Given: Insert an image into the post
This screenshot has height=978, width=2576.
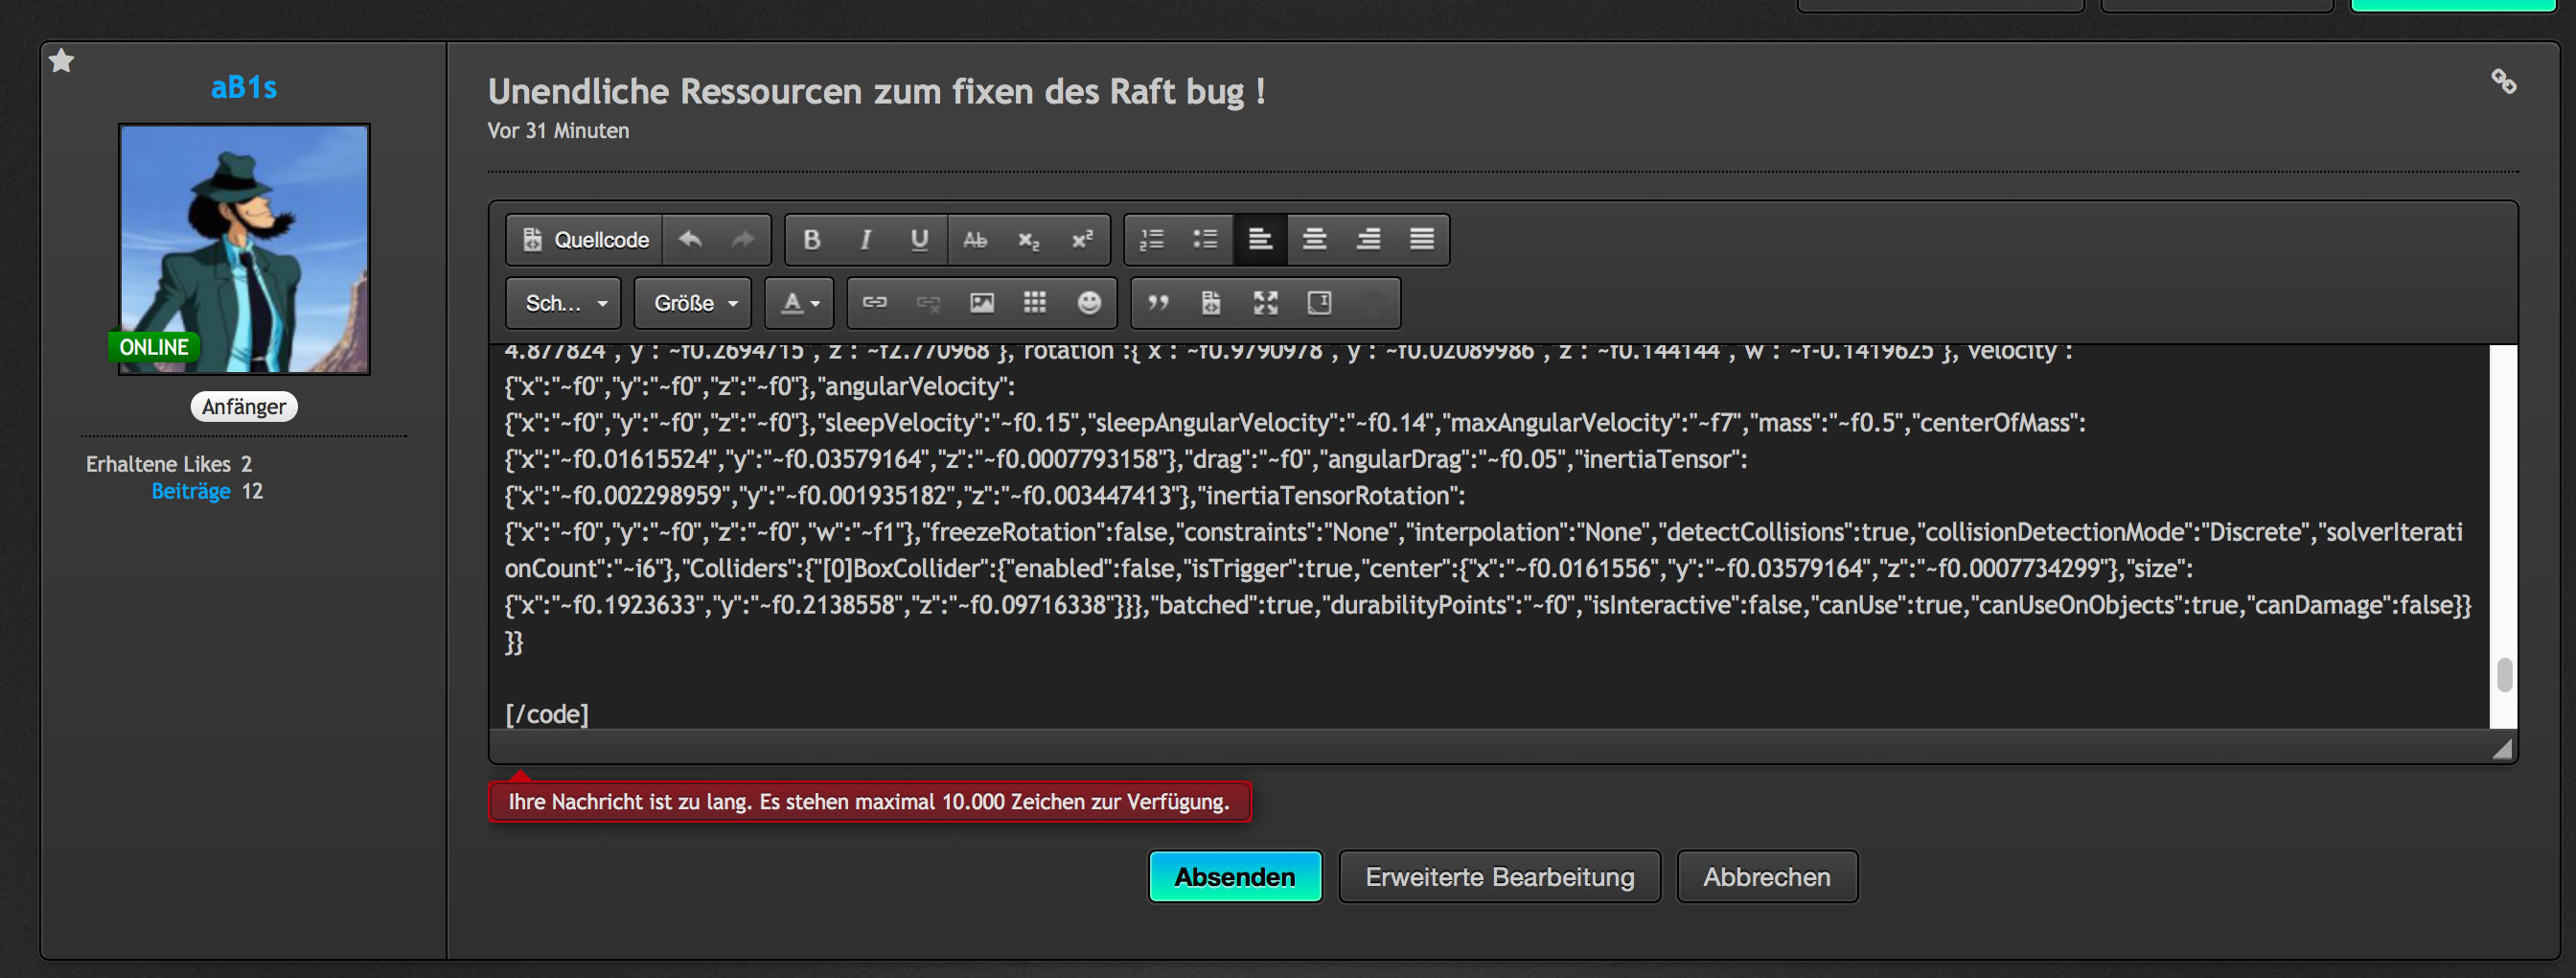Looking at the screenshot, I should [981, 303].
